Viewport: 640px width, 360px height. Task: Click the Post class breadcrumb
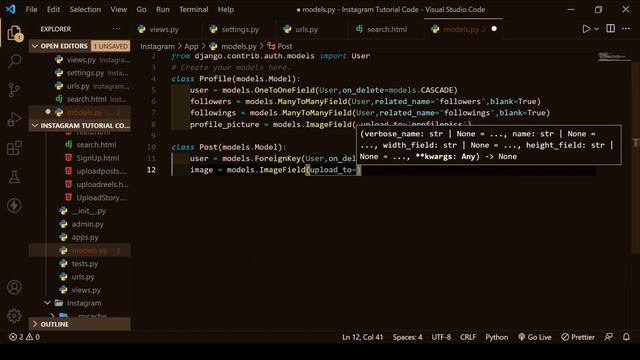click(280, 47)
